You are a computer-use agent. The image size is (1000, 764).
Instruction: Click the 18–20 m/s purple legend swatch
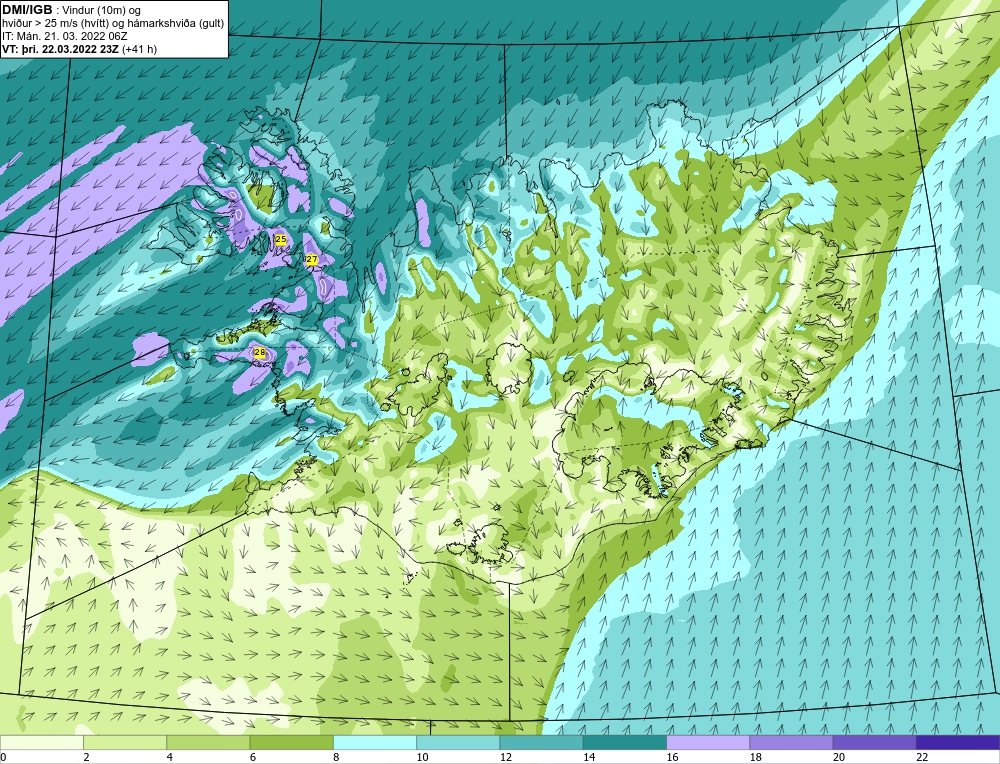coord(791,742)
